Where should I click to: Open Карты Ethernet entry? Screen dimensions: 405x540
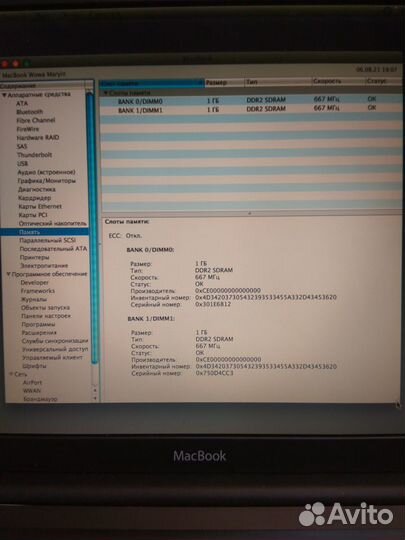coord(40,206)
